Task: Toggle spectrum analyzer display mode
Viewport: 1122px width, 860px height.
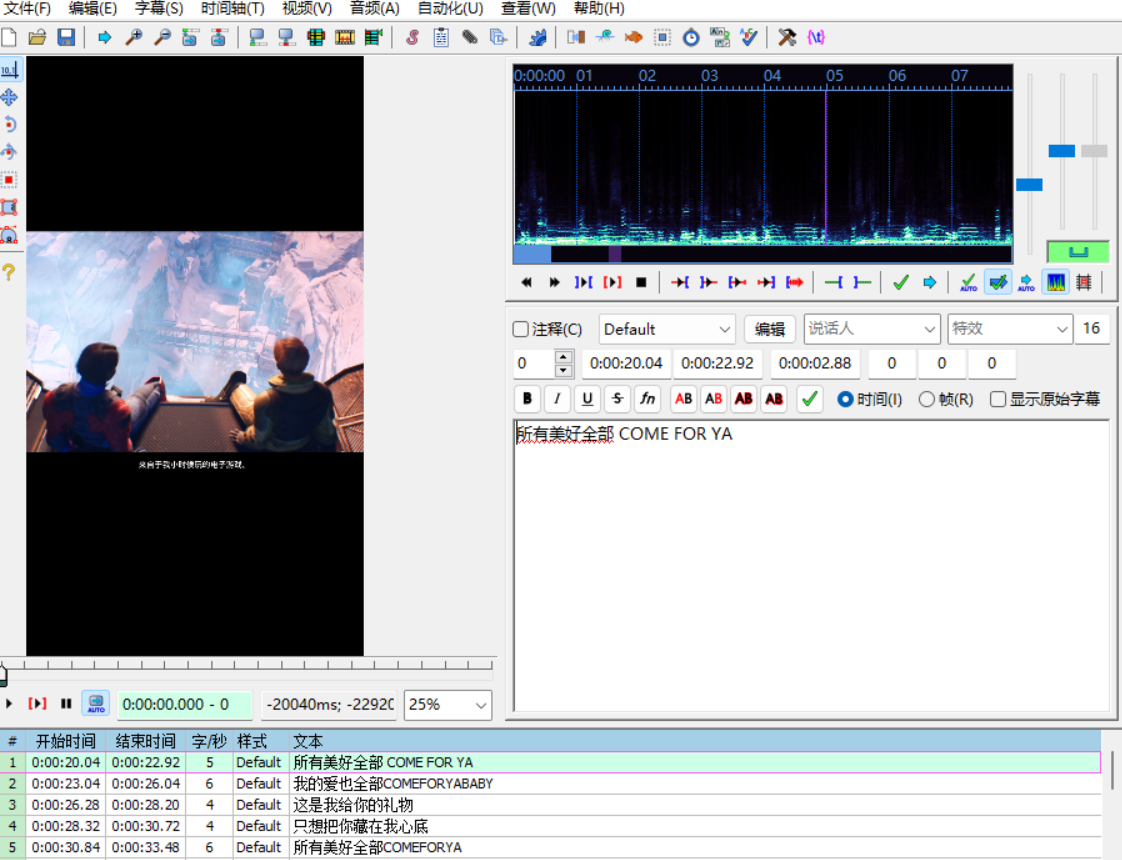Action: tap(1055, 283)
